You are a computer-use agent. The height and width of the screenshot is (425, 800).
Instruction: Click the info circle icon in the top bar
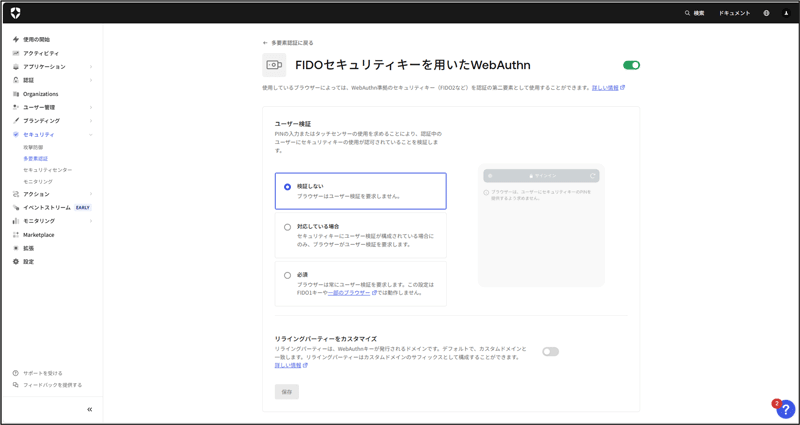(766, 13)
